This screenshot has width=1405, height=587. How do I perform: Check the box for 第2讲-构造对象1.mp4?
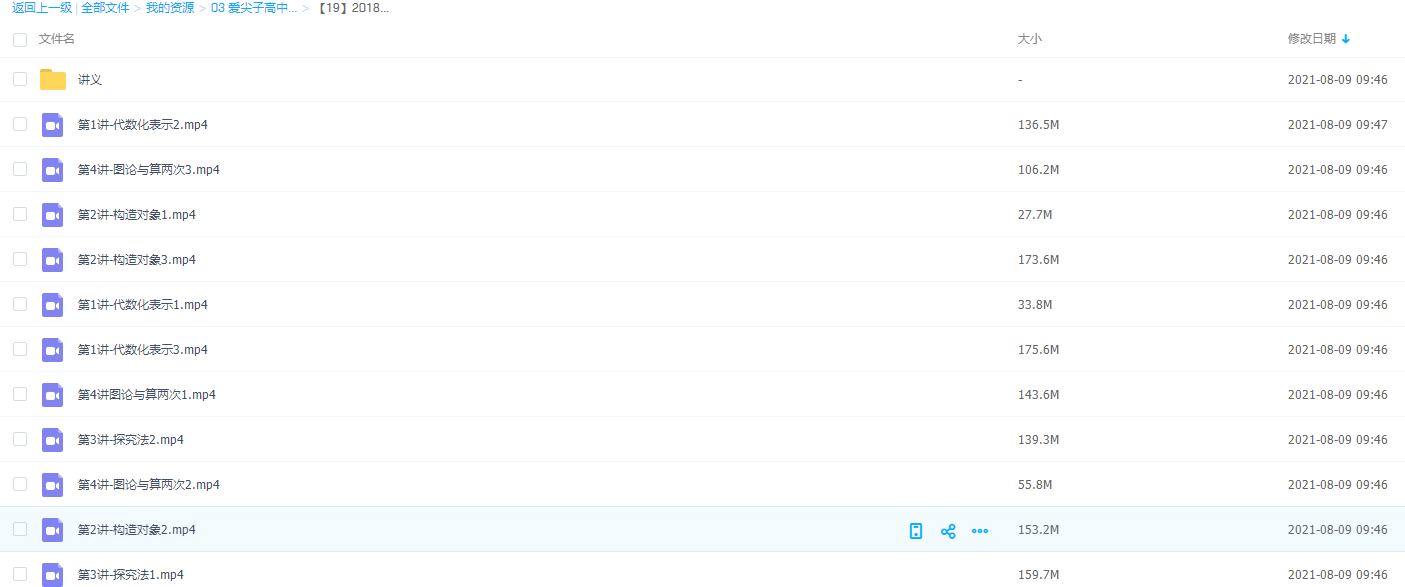(20, 214)
